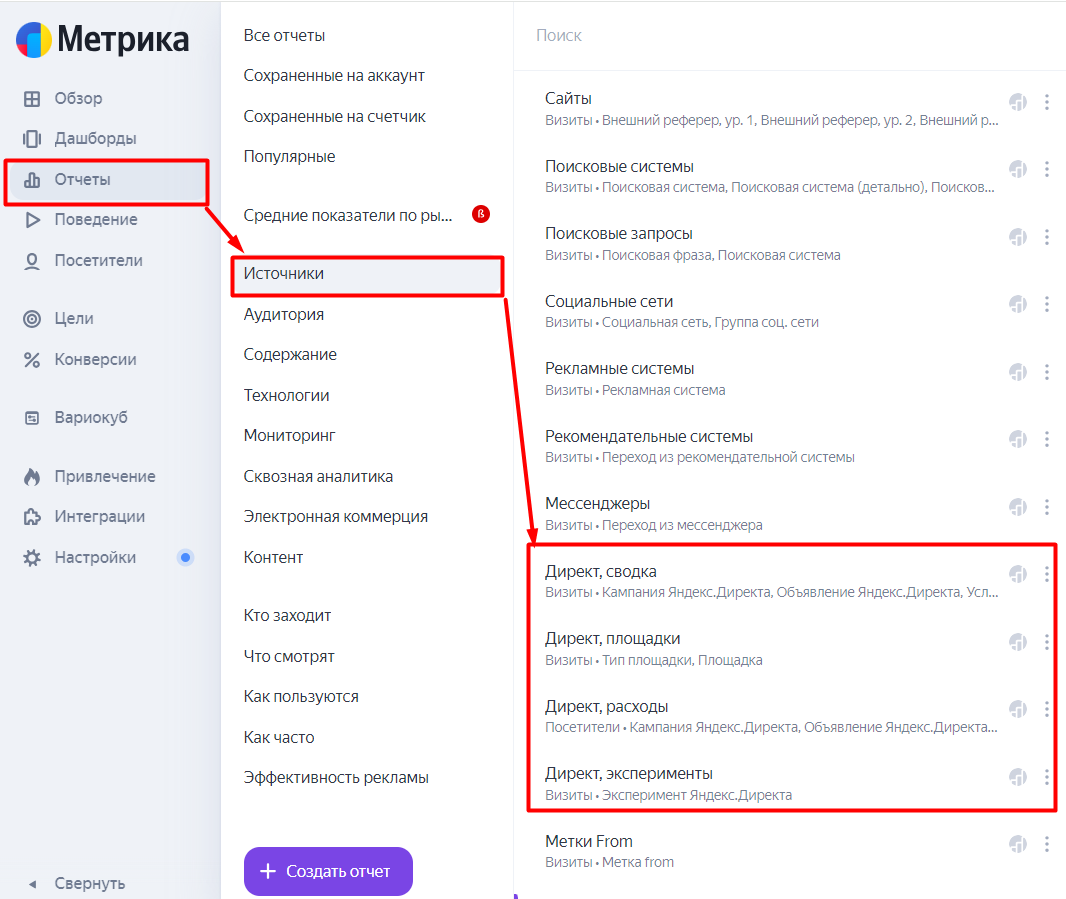Open three-dot menu for Директ, расходы
Image resolution: width=1066 pixels, height=899 pixels.
[x=1046, y=709]
